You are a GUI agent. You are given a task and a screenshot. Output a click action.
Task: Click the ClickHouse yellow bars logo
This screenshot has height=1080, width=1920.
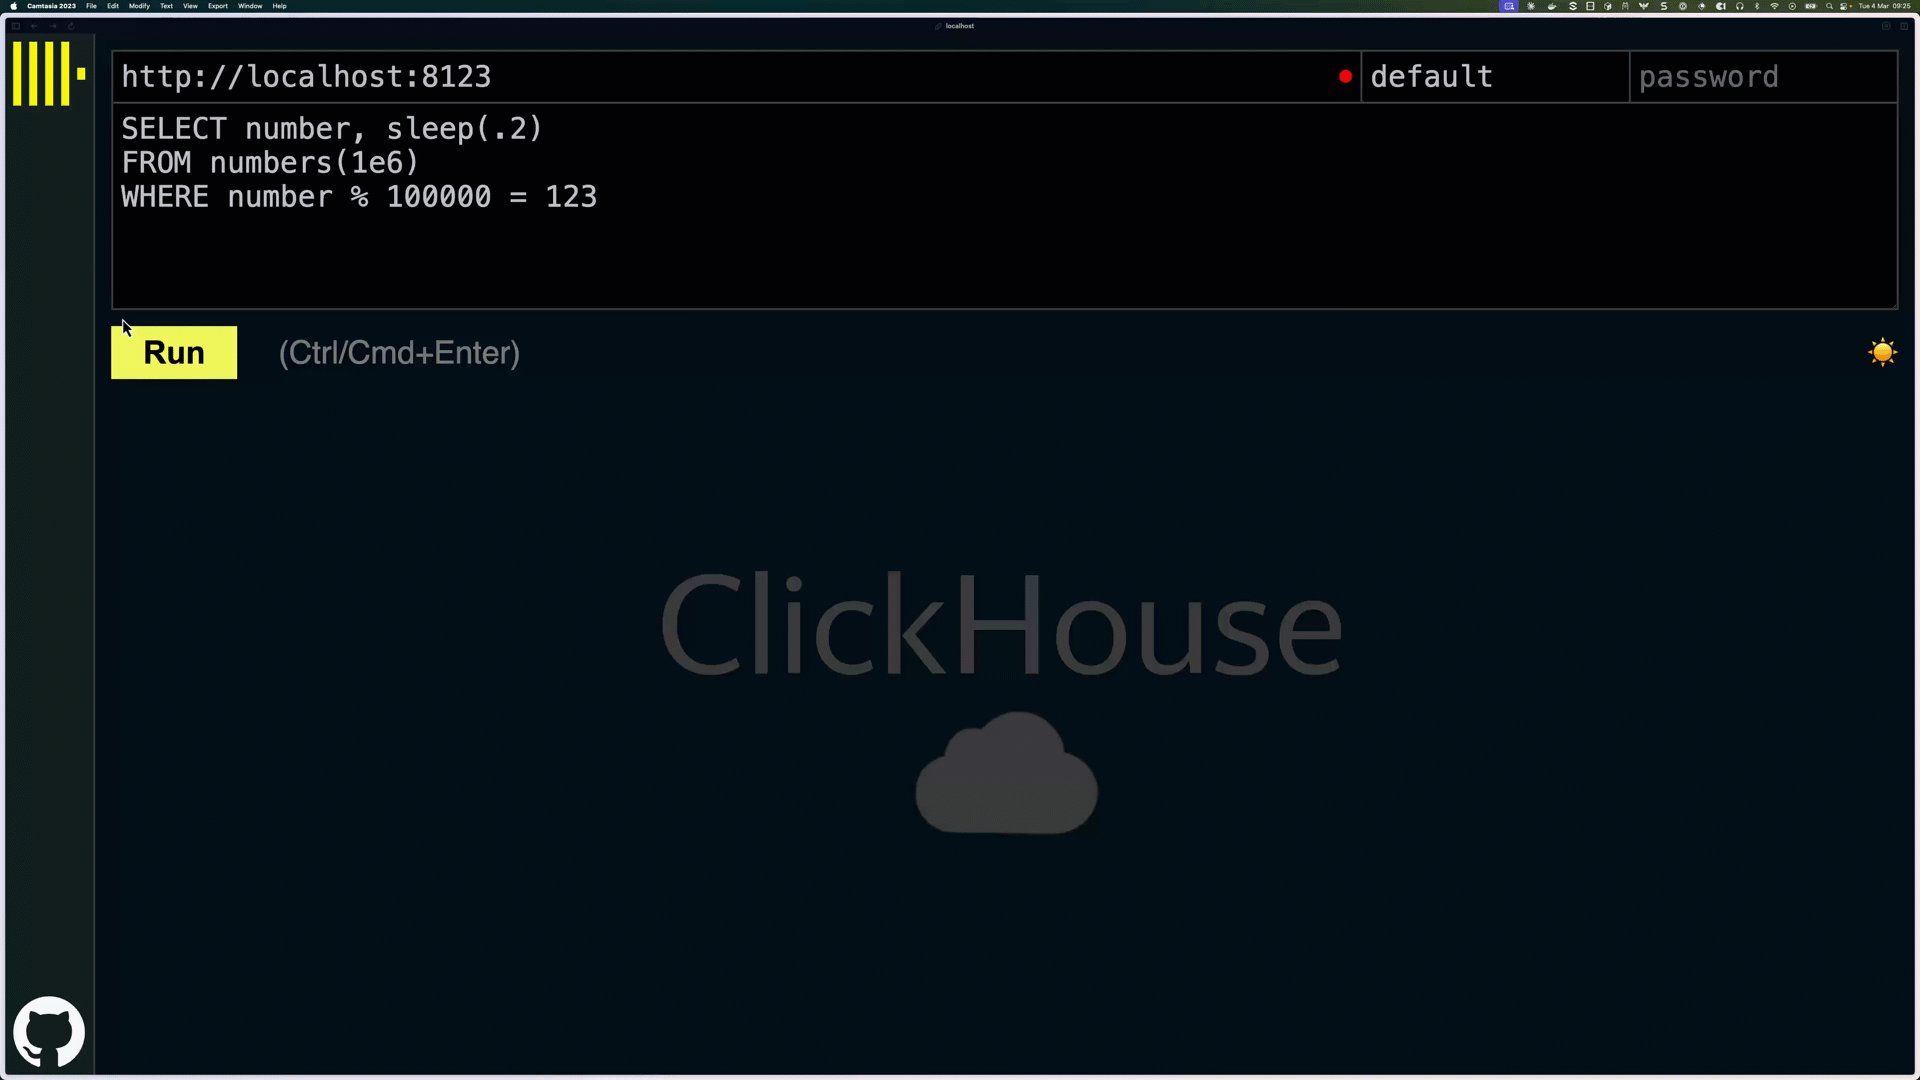click(49, 73)
